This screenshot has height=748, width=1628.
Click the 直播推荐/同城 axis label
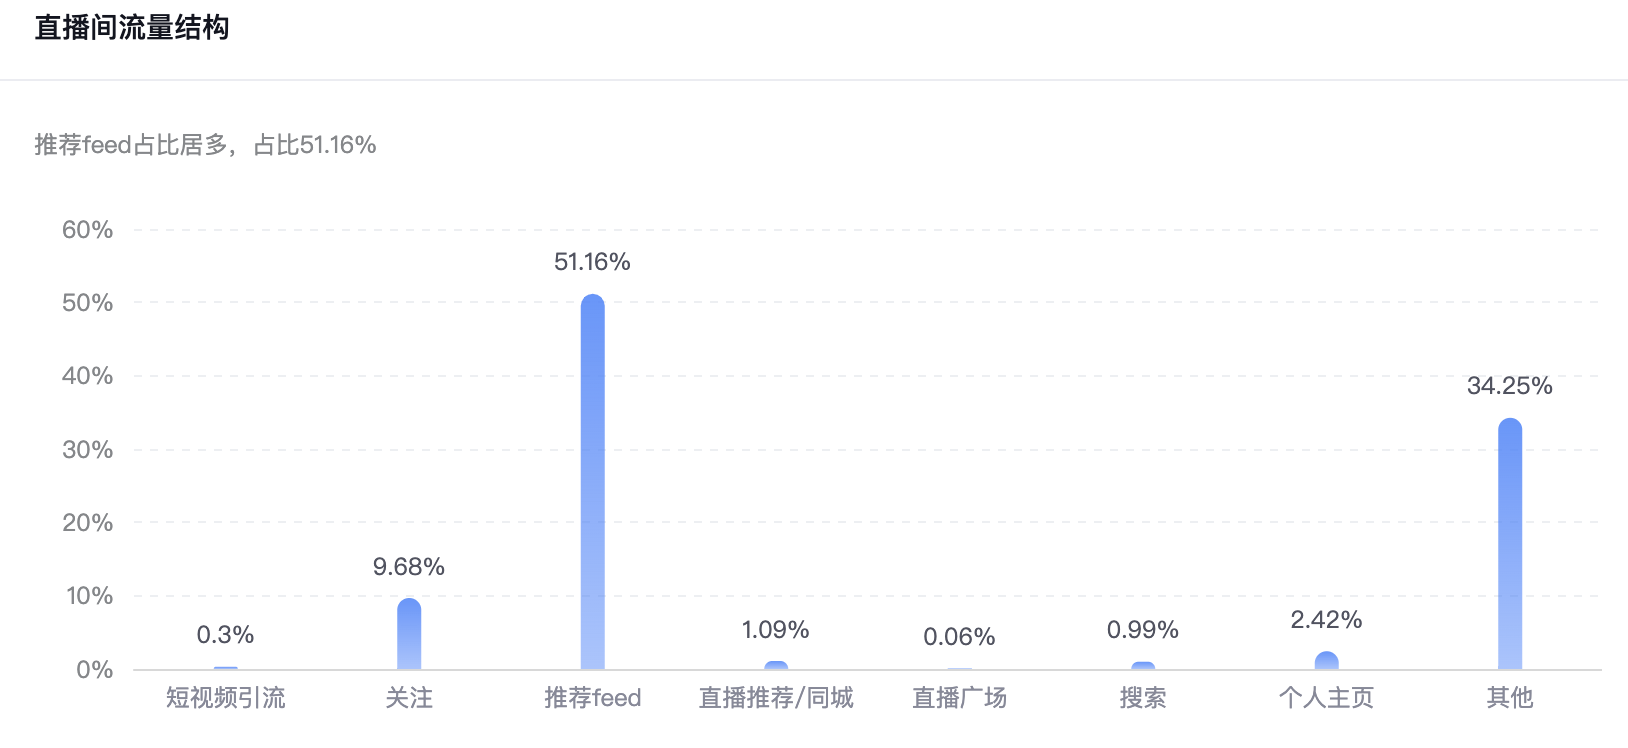(776, 698)
